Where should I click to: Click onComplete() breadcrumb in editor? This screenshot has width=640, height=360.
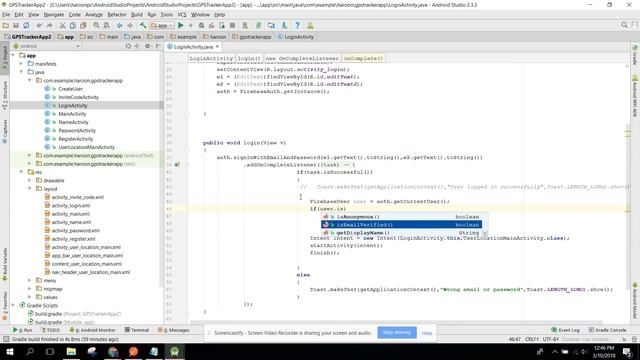click(363, 58)
